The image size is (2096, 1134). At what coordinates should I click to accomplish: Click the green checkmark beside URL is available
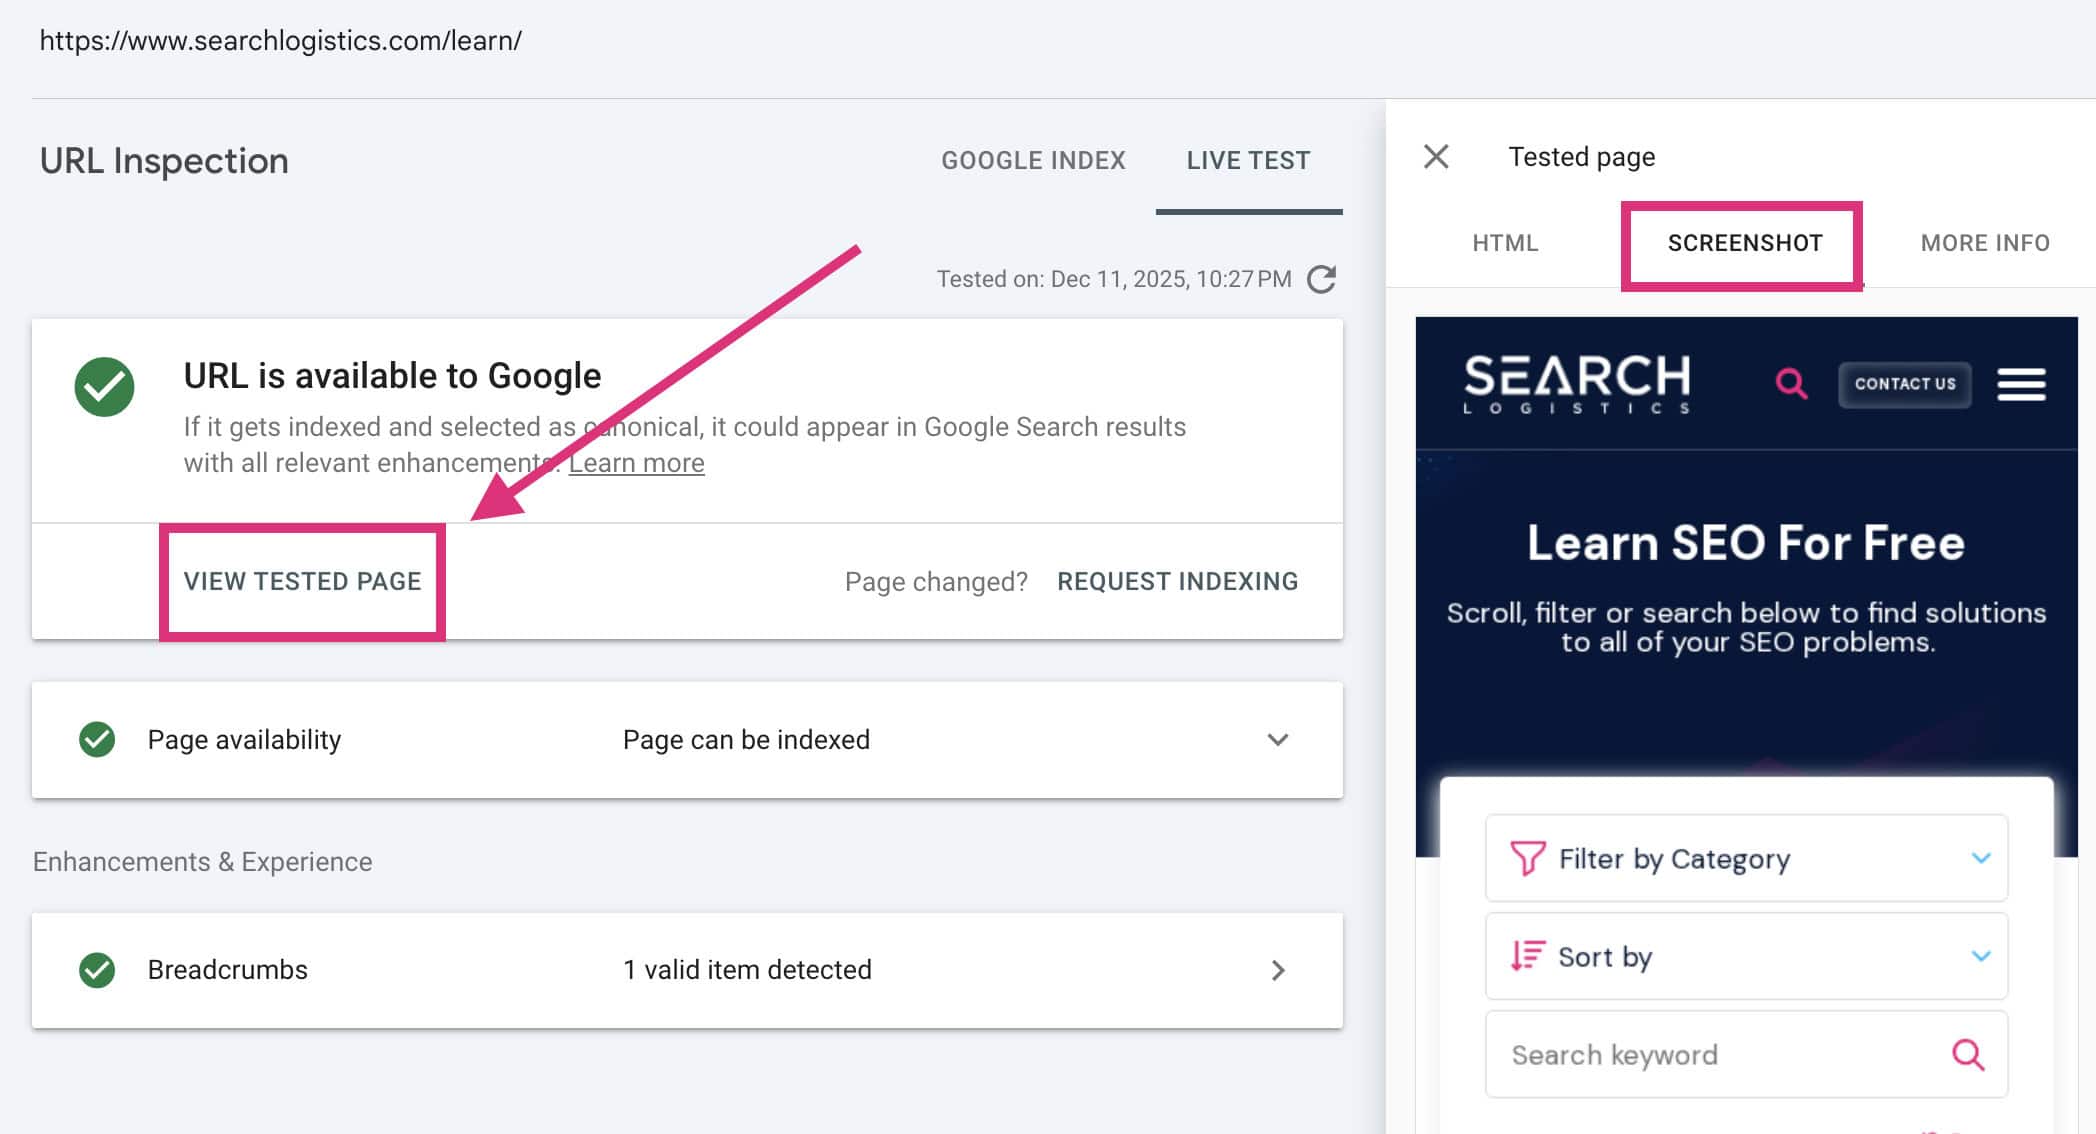click(105, 384)
